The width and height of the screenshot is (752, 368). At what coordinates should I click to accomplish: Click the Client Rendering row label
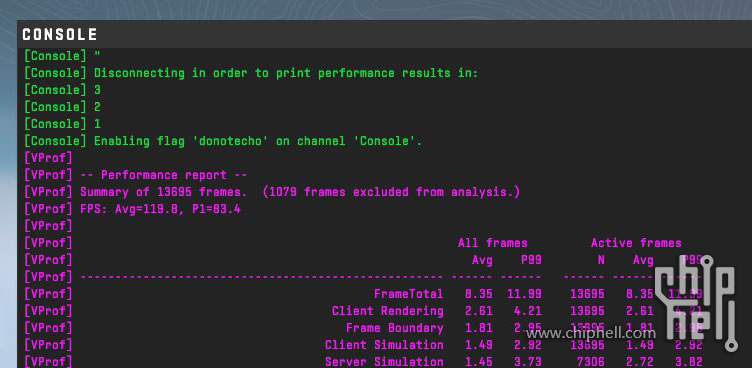[388, 311]
